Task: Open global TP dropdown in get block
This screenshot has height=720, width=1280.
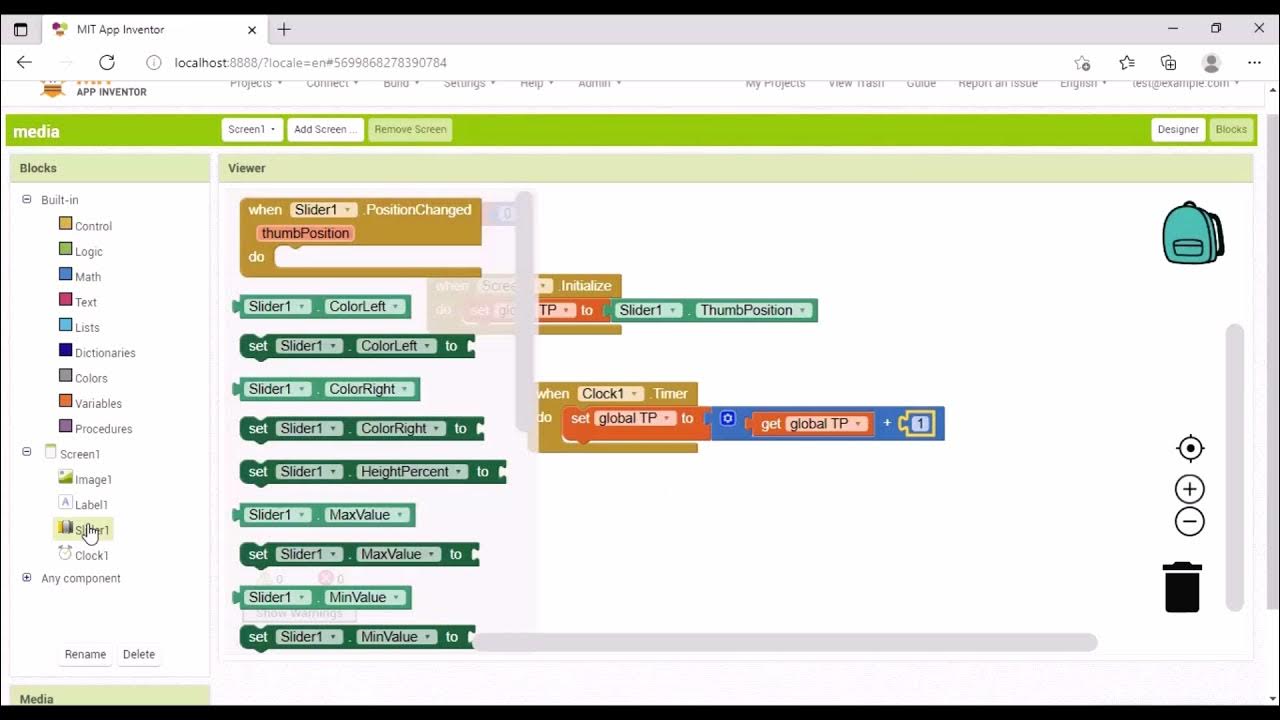Action: [827, 424]
